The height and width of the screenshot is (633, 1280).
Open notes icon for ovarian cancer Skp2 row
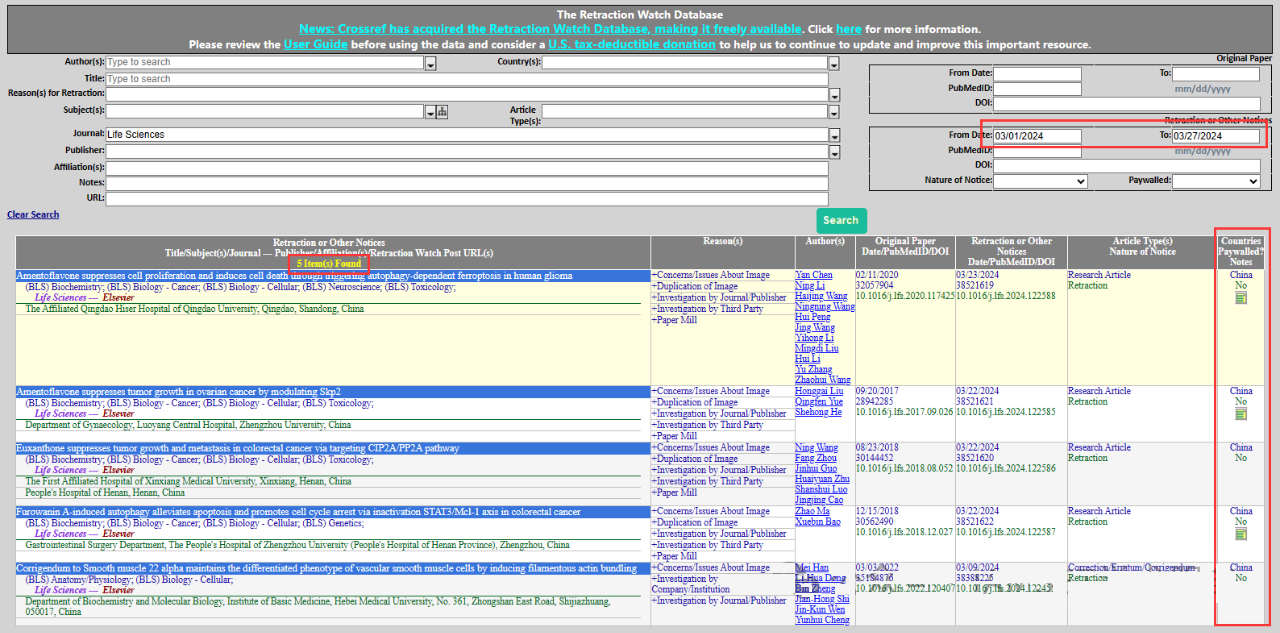(1241, 414)
